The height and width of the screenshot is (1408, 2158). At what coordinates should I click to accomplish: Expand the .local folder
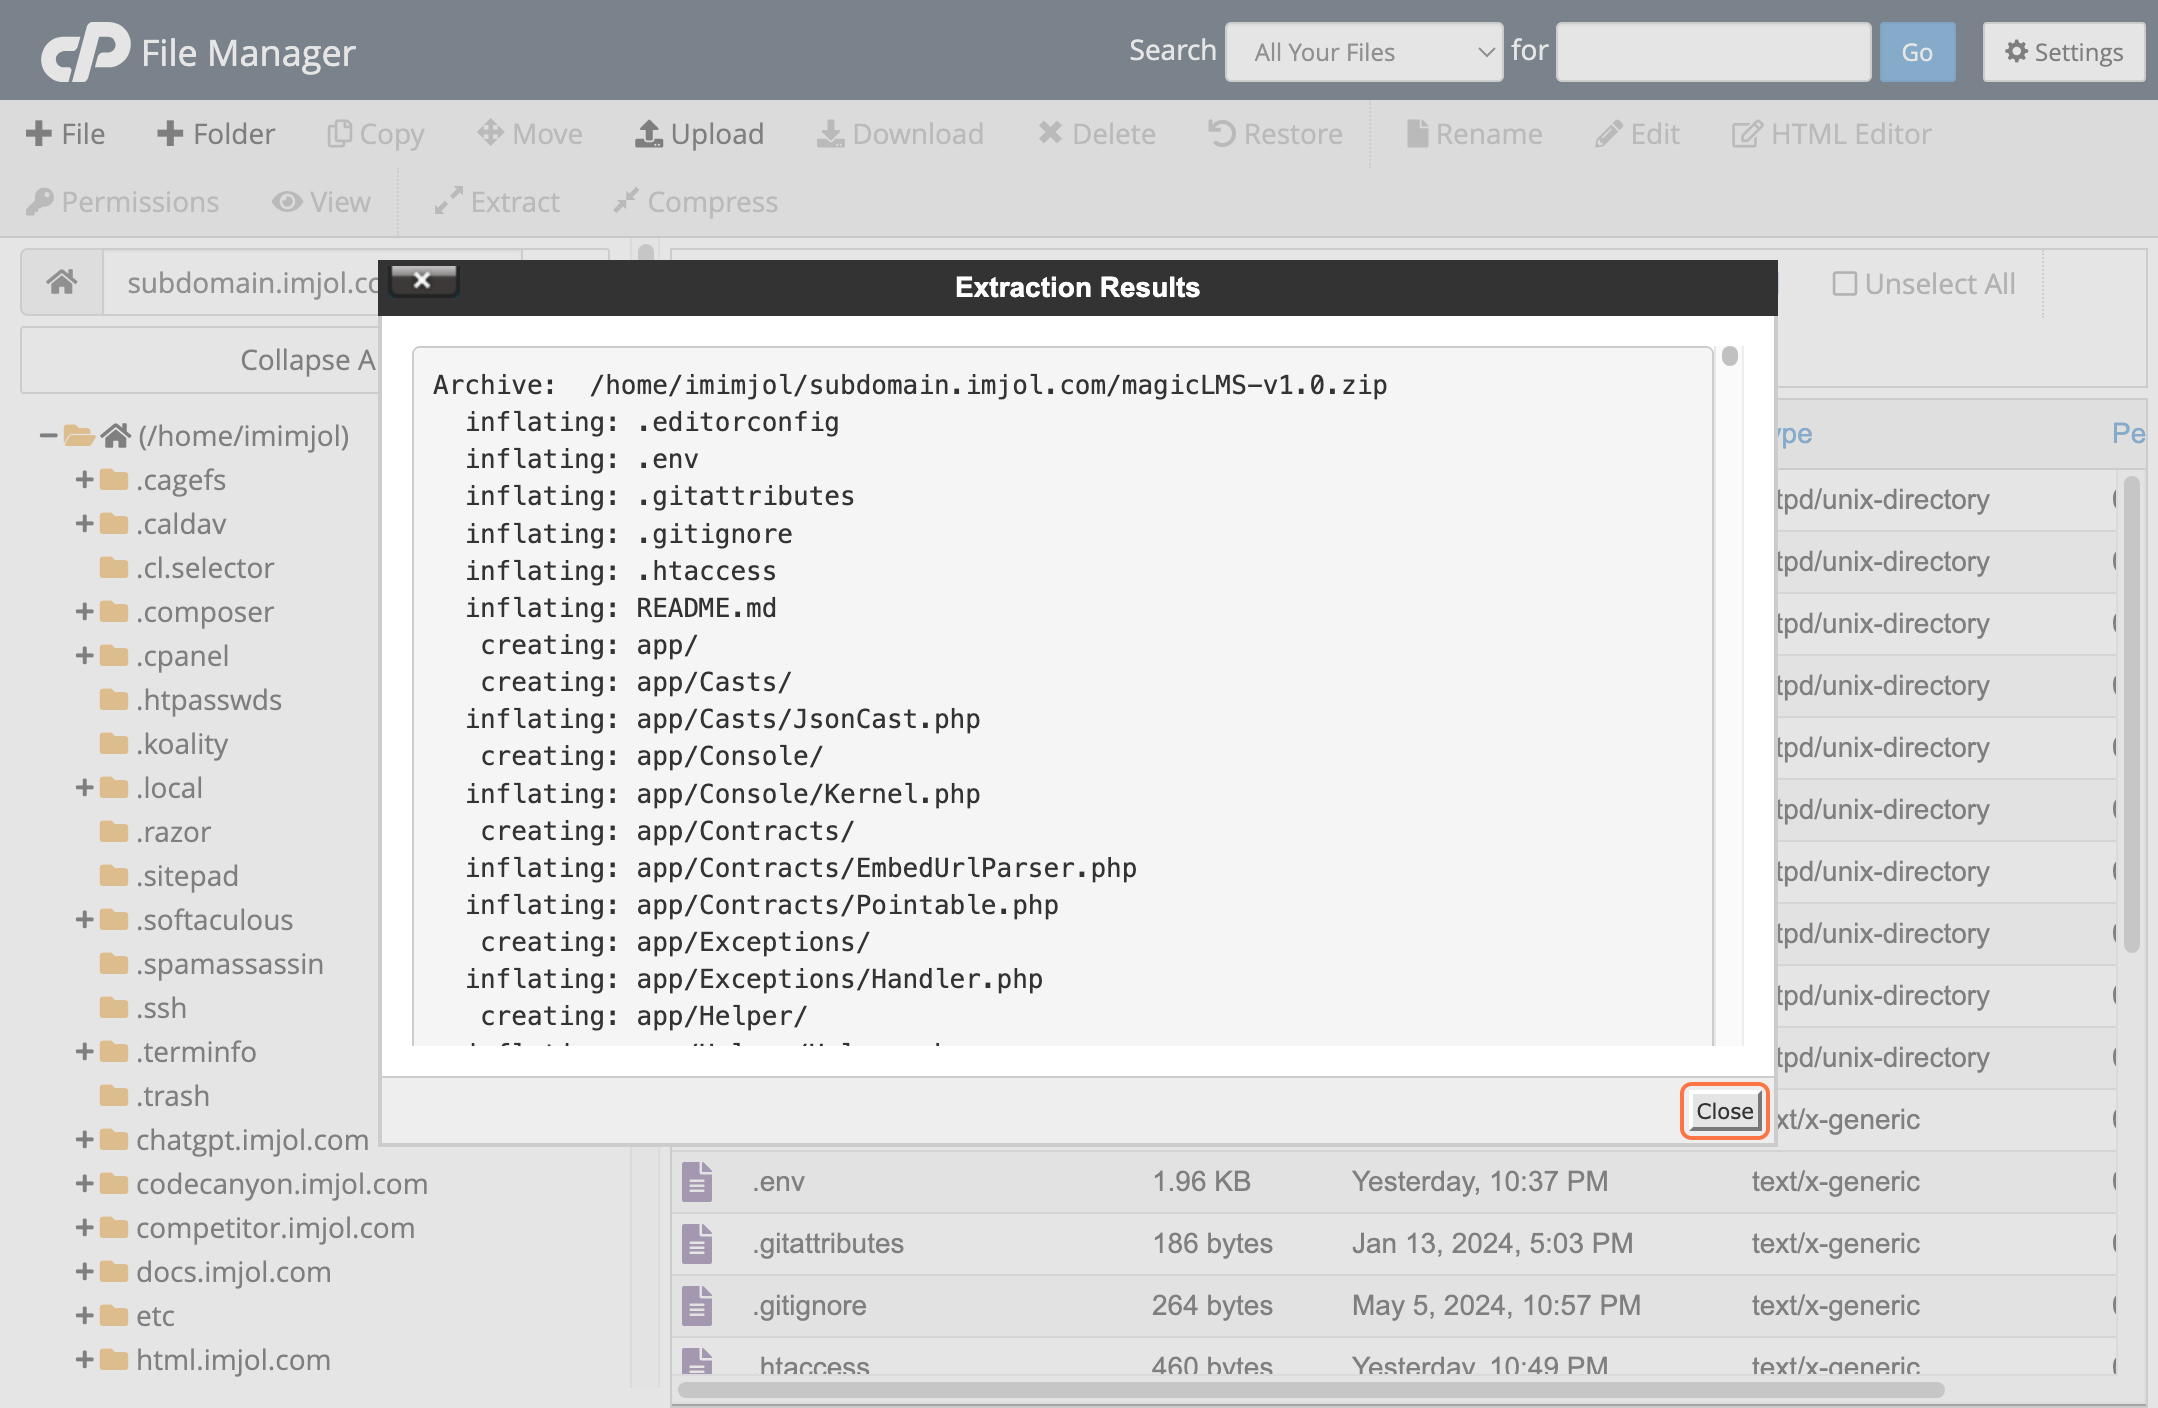[x=85, y=787]
